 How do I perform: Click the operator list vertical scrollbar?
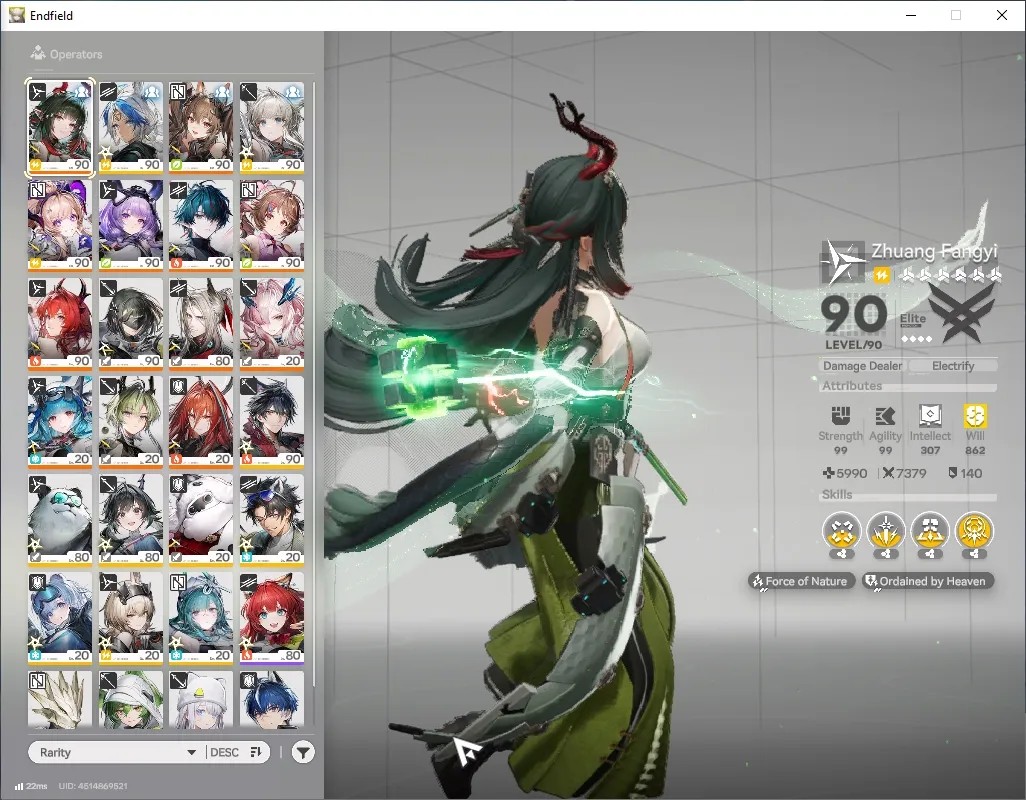pyautogui.click(x=313, y=384)
